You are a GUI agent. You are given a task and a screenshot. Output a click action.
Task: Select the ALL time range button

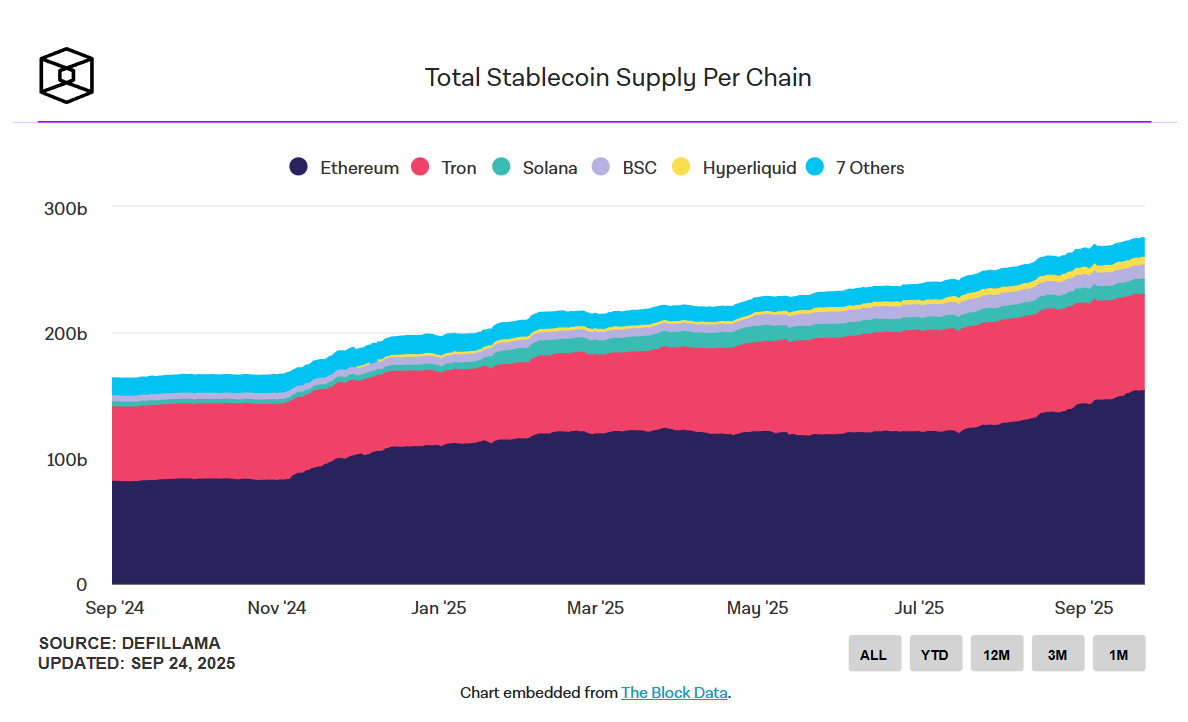[874, 654]
